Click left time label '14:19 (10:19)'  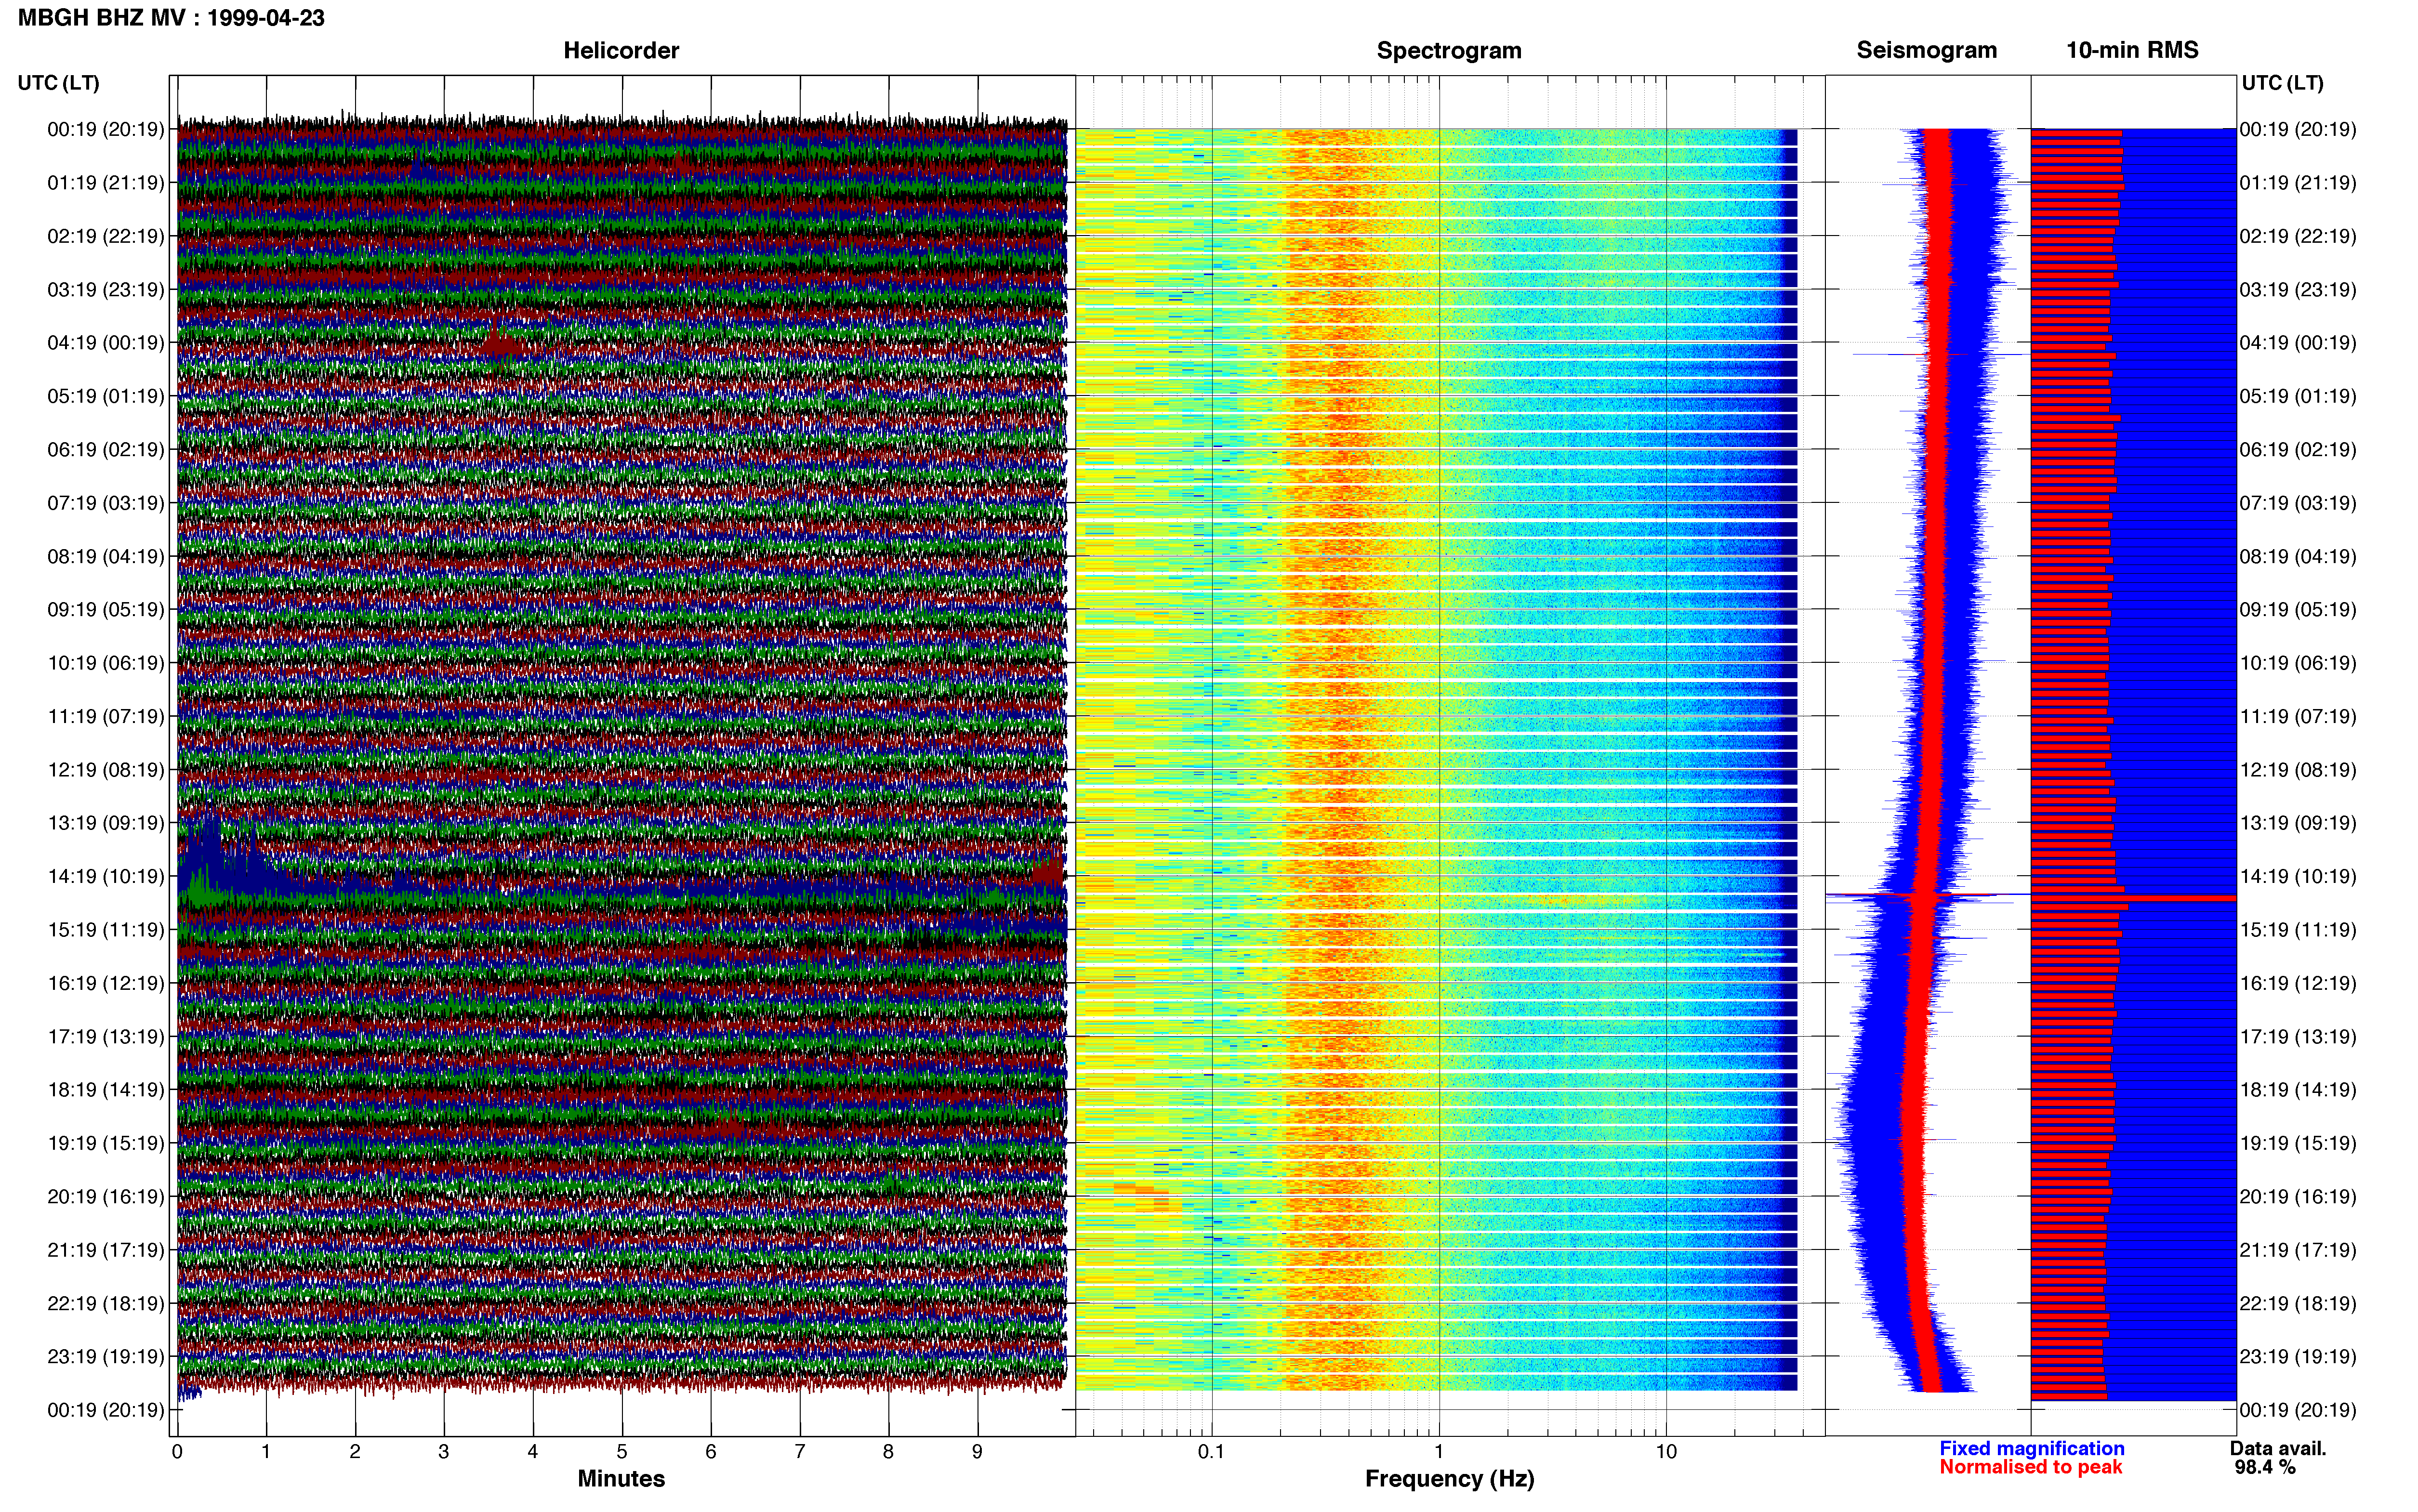point(105,876)
